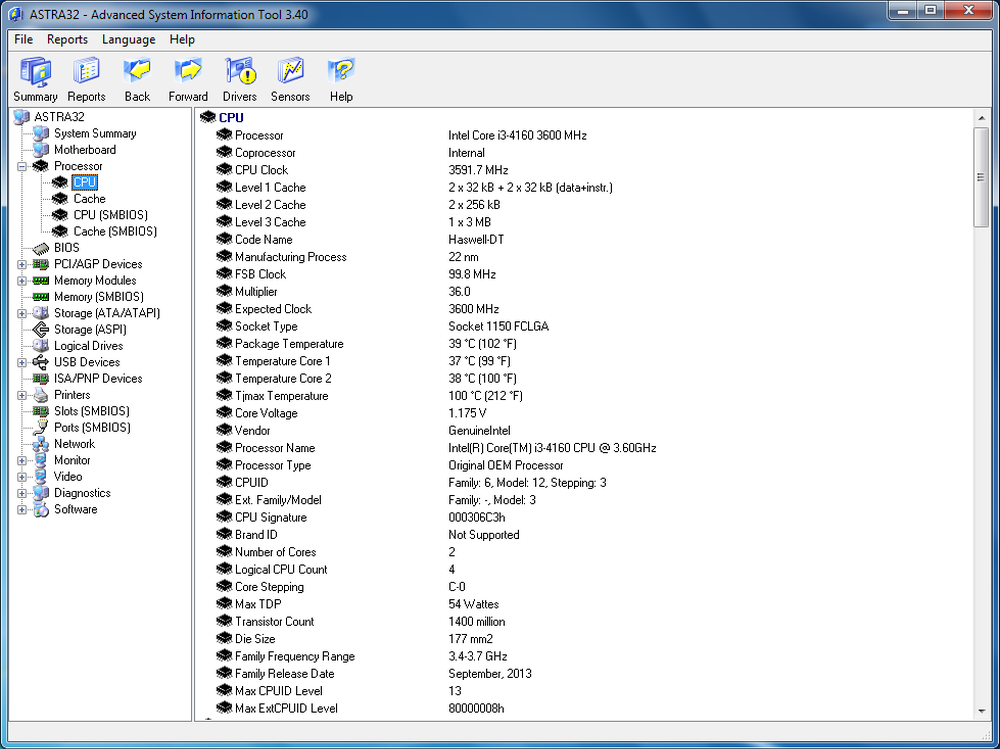Expand the Printers tree node
Image resolution: width=1000 pixels, height=749 pixels.
tap(22, 396)
